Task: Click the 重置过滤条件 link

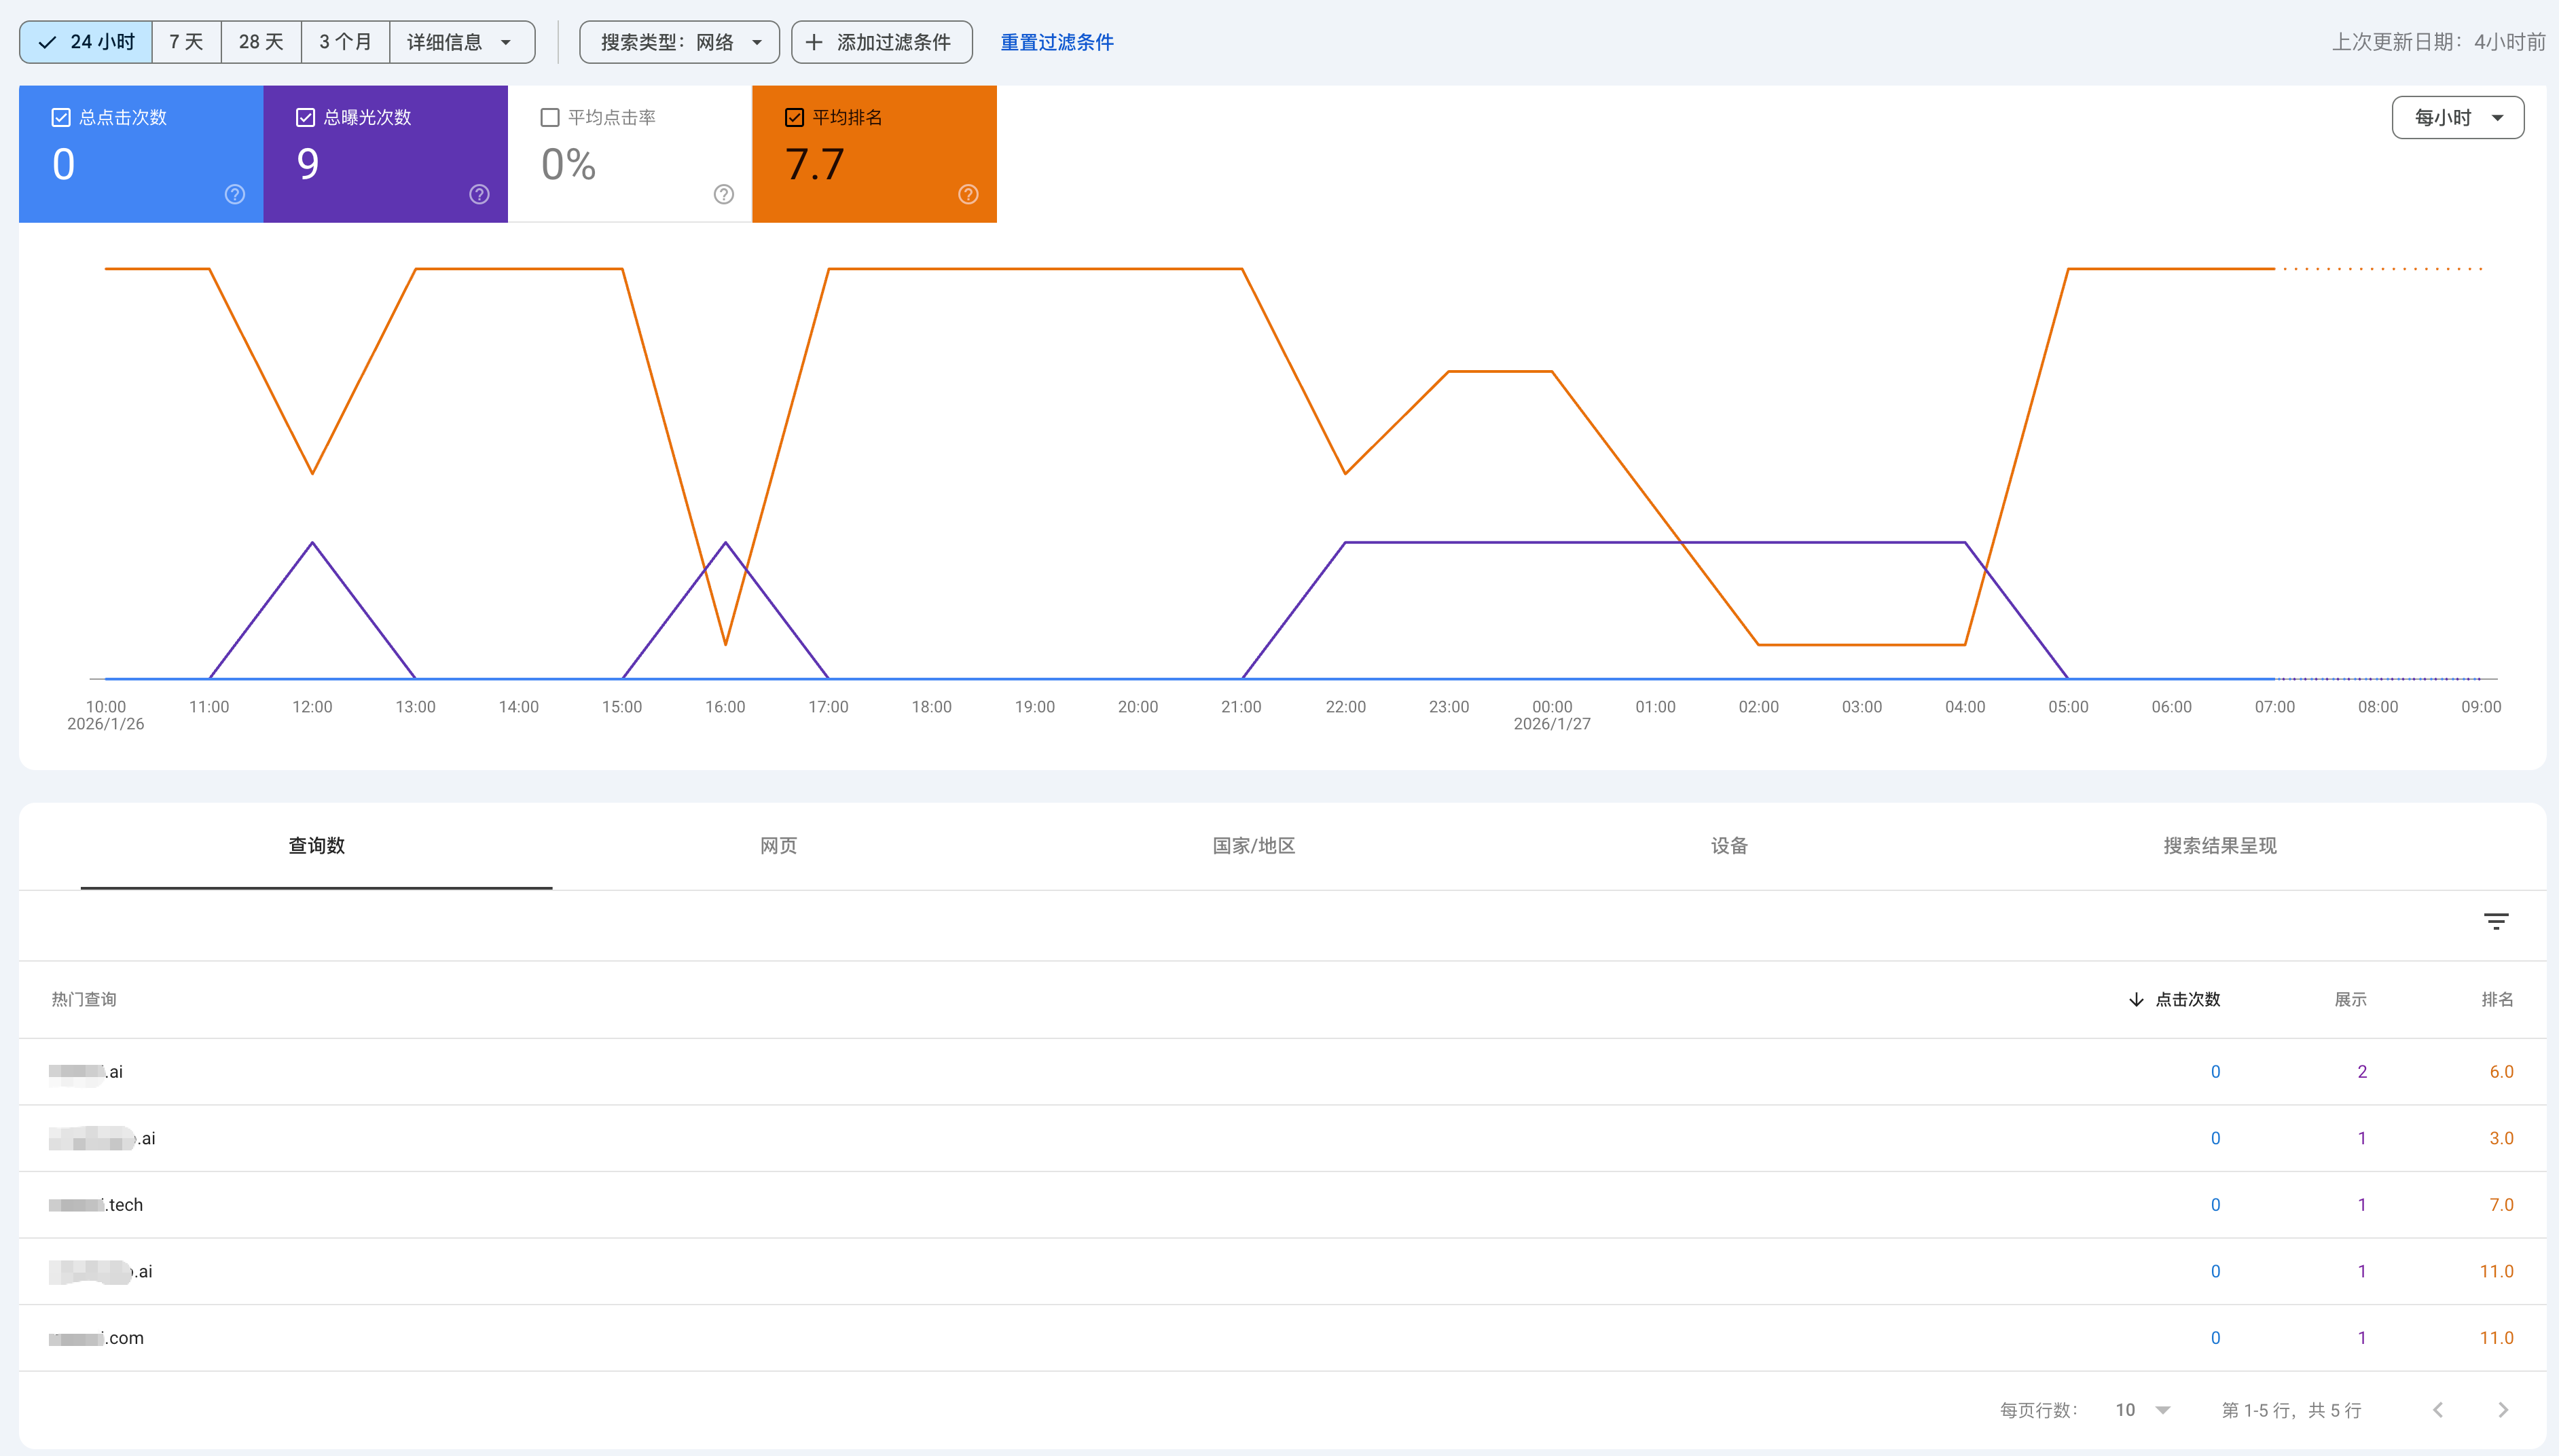Action: 1056,42
